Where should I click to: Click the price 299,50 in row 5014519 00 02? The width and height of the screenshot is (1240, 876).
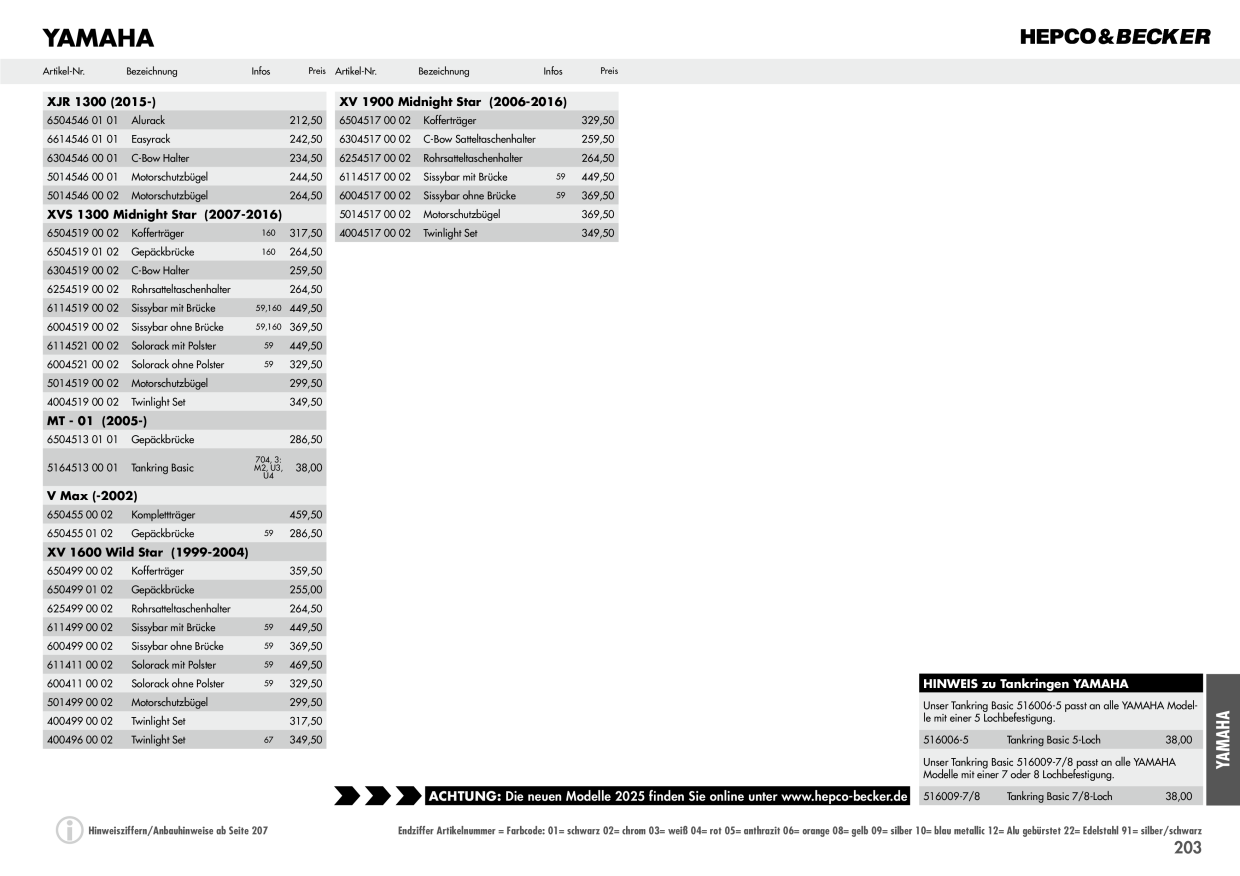(306, 383)
